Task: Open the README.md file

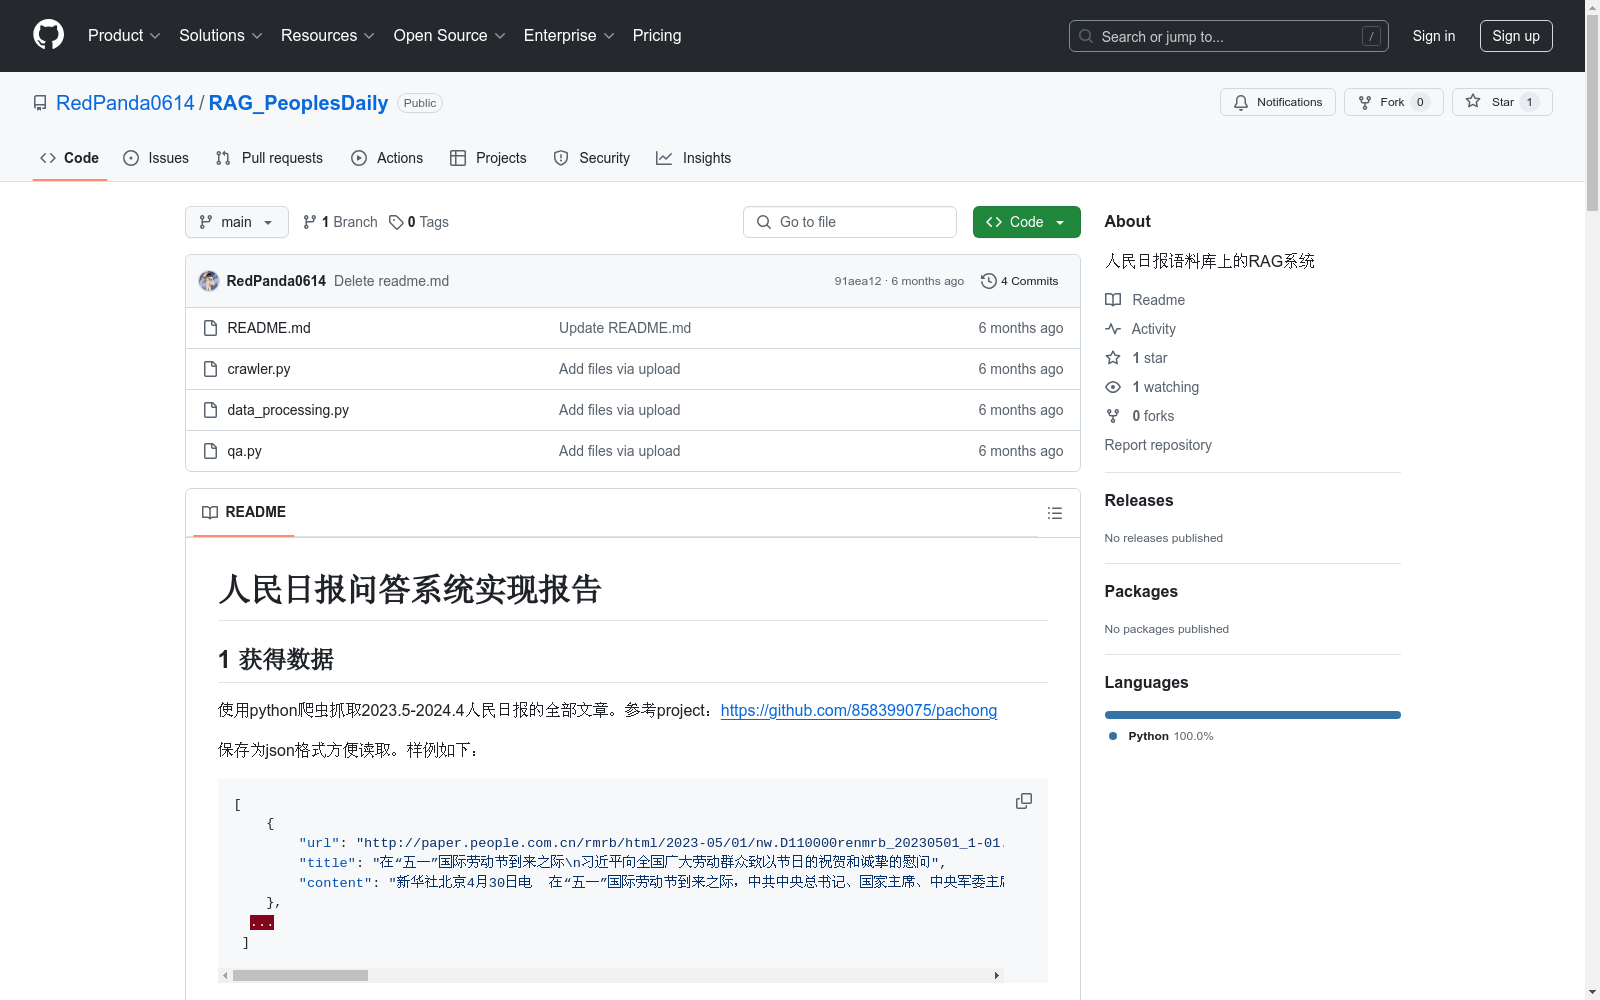Action: point(269,328)
